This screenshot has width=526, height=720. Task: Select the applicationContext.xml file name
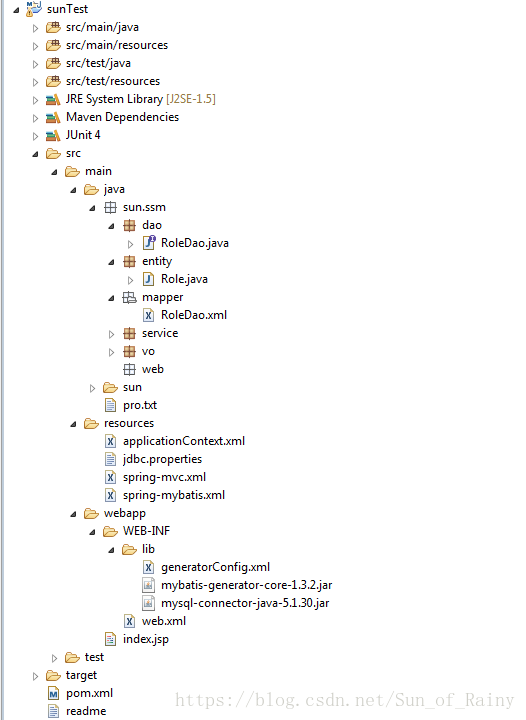click(x=184, y=441)
